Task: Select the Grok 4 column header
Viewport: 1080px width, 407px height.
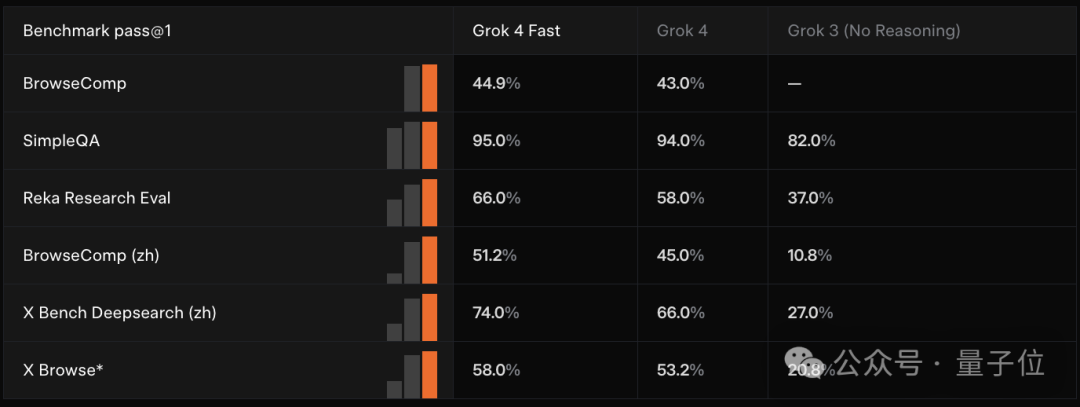Action: (682, 31)
